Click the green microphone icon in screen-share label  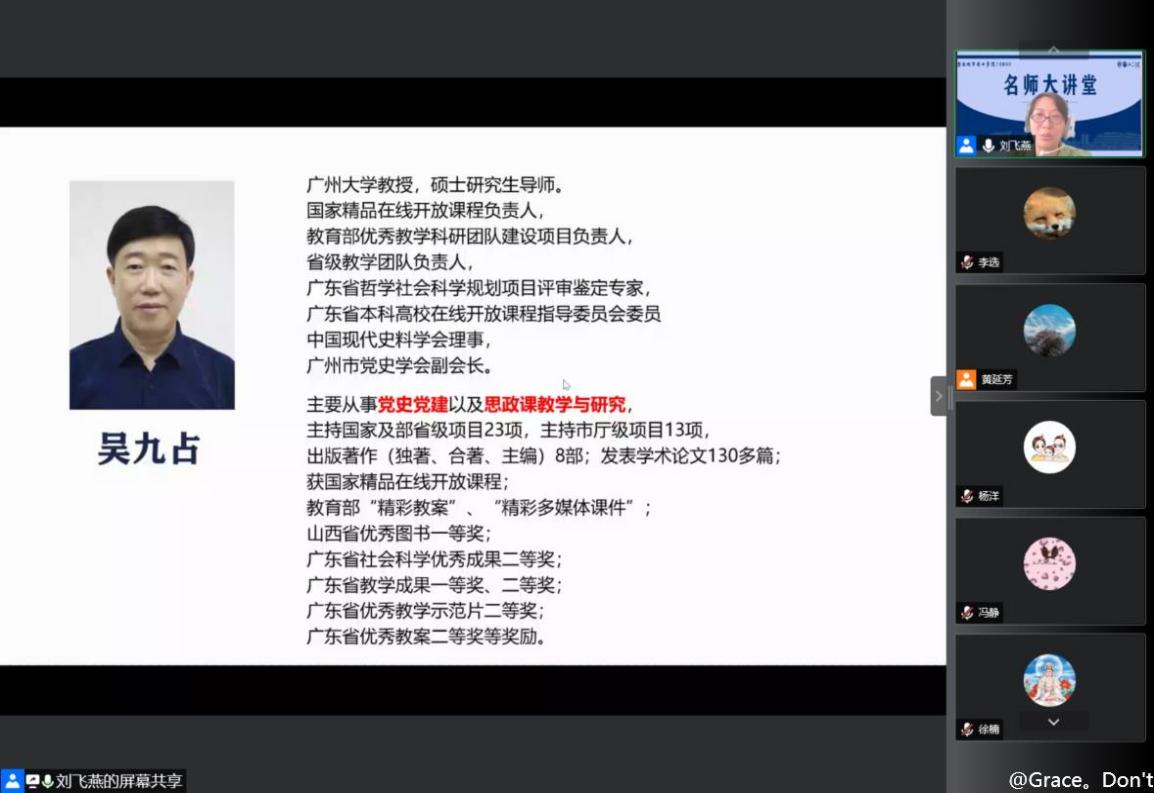point(47,781)
